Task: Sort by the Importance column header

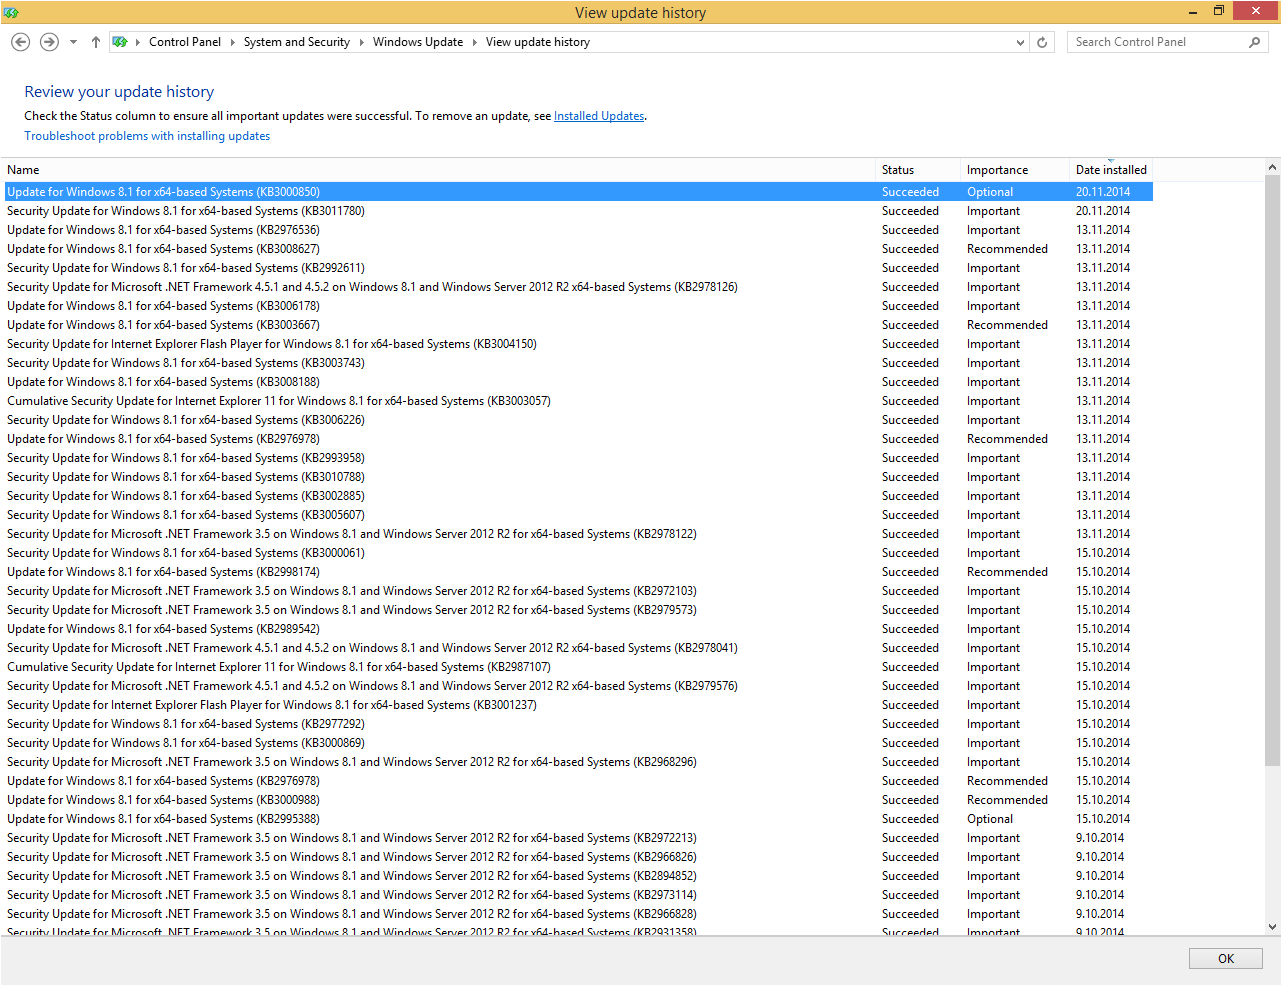Action: [x=1014, y=170]
